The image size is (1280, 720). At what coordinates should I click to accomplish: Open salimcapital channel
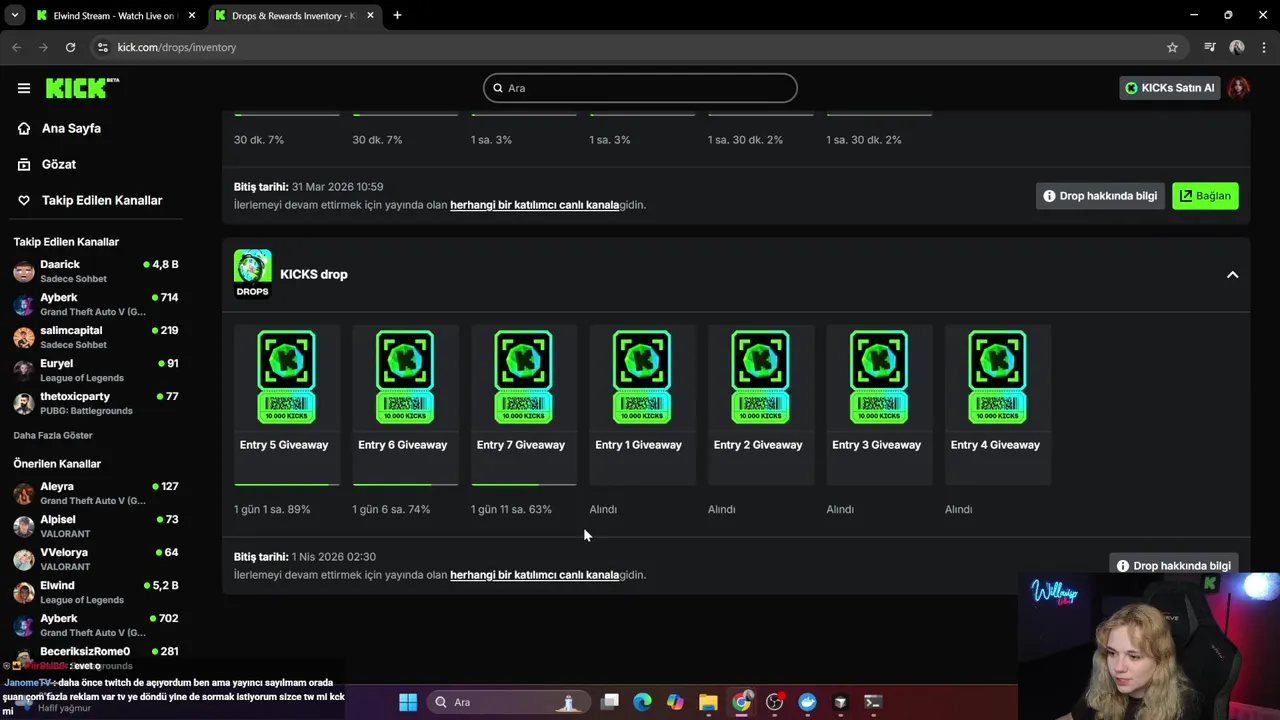96,337
